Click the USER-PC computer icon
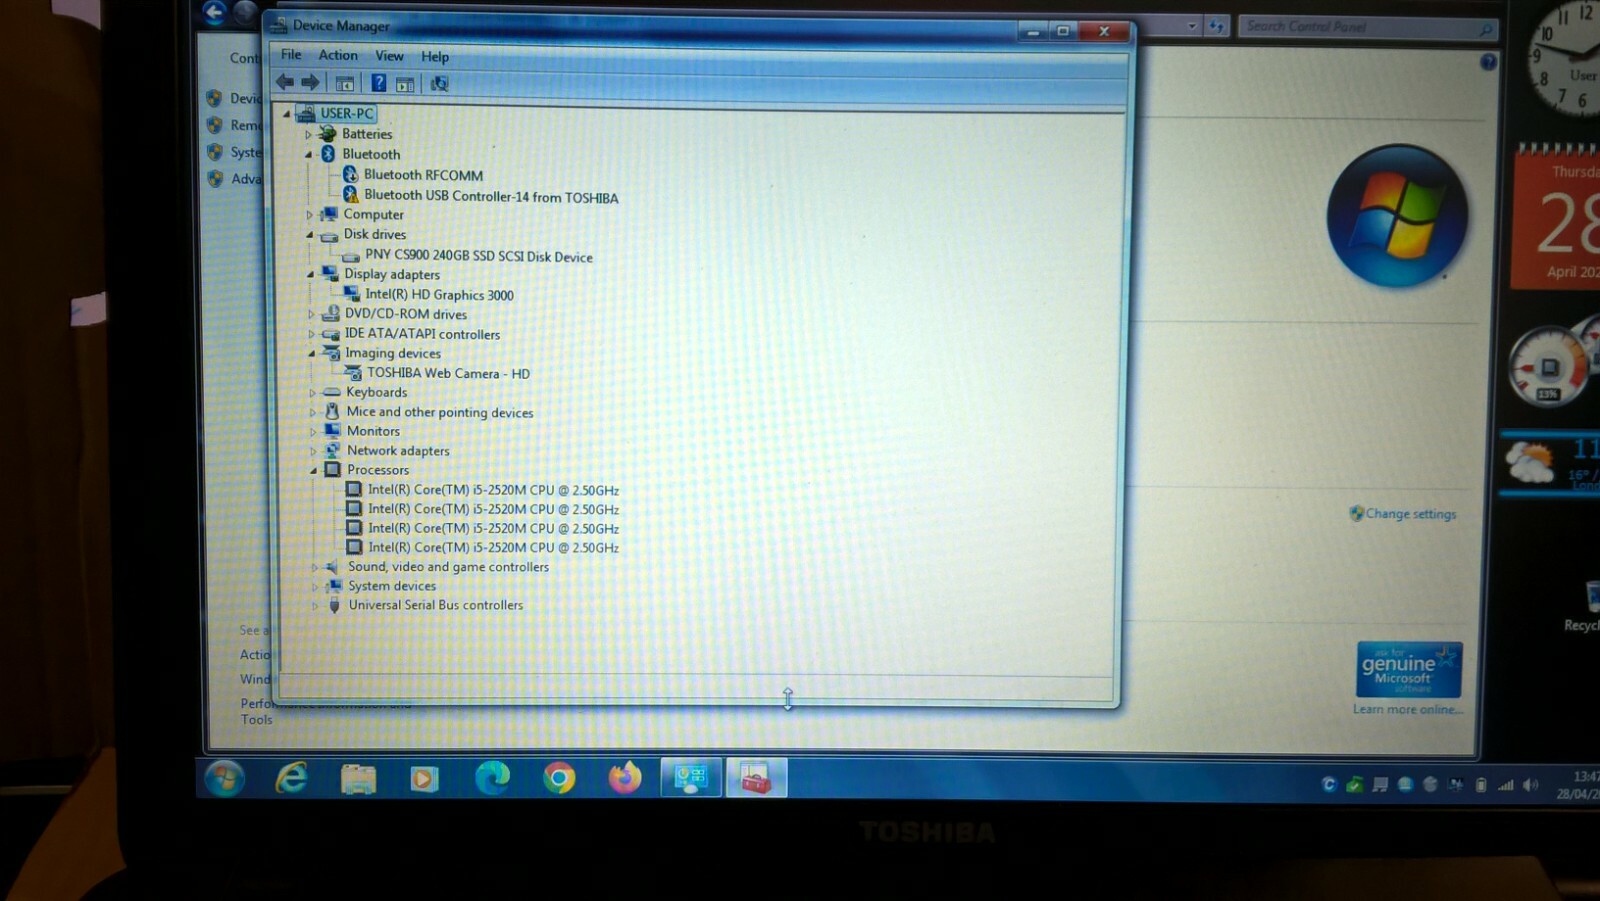The image size is (1600, 901). [x=306, y=113]
